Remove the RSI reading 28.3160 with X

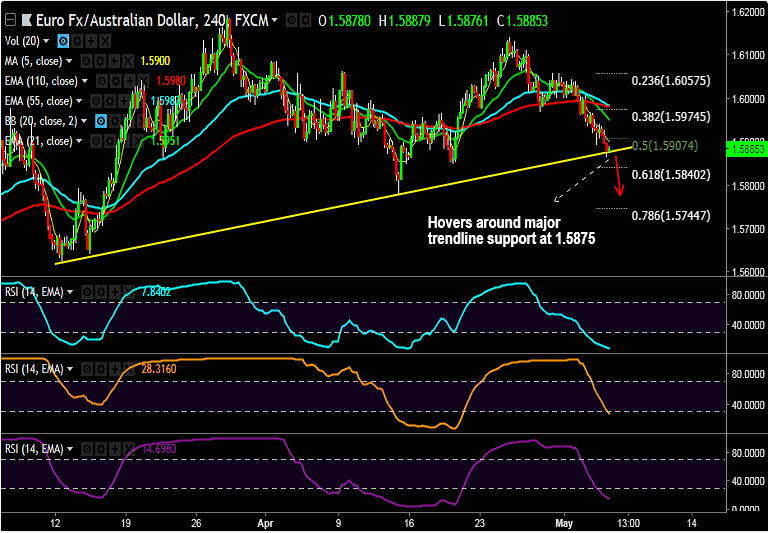tap(129, 369)
